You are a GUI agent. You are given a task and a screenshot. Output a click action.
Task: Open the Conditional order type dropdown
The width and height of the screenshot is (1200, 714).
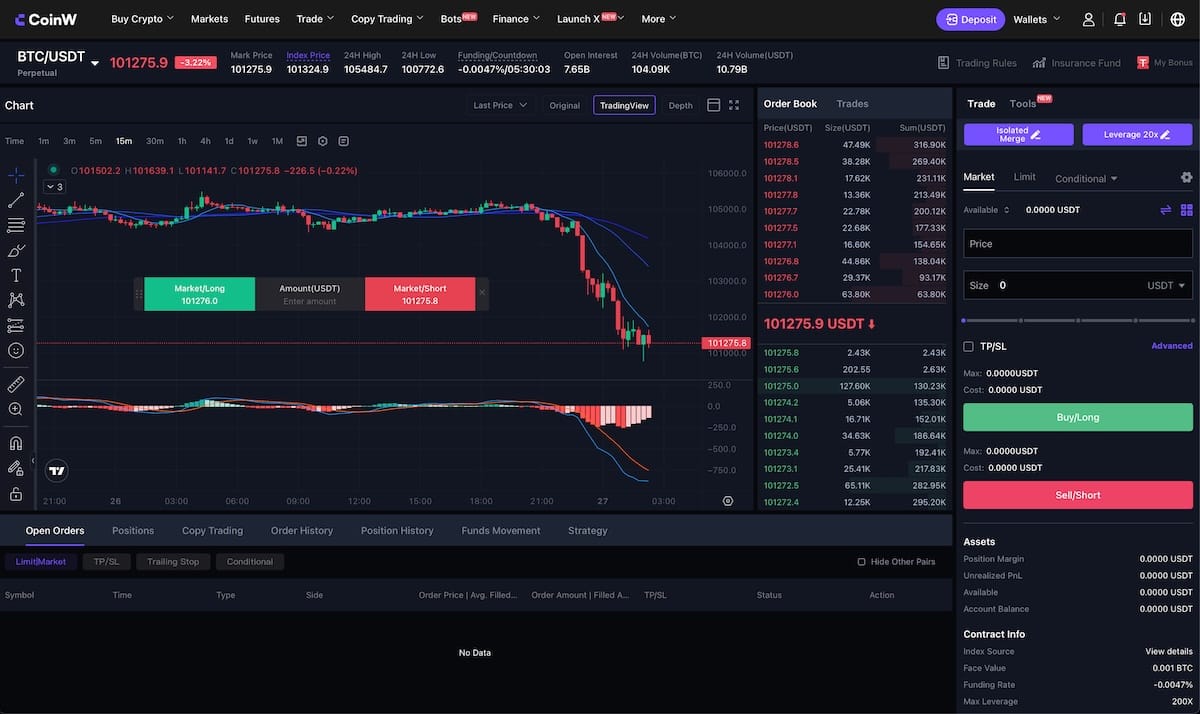[x=1086, y=179]
